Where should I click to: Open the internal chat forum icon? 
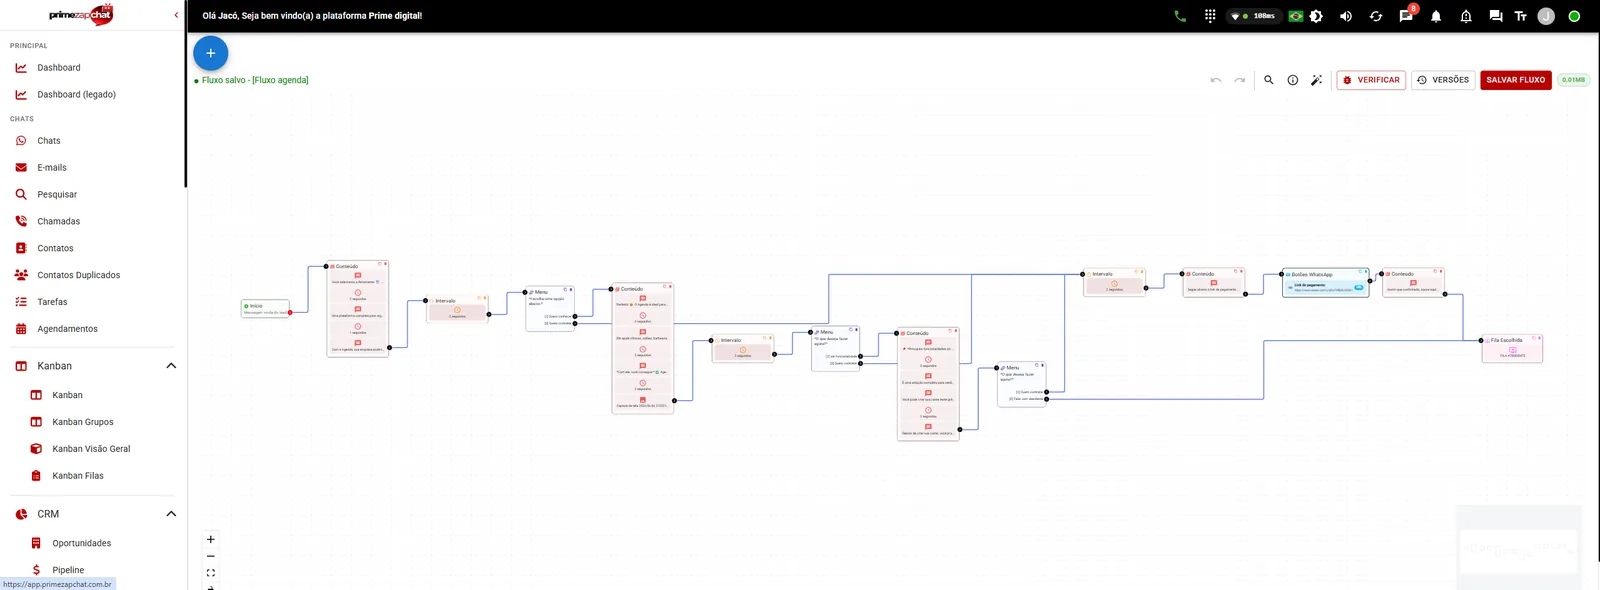point(1496,16)
